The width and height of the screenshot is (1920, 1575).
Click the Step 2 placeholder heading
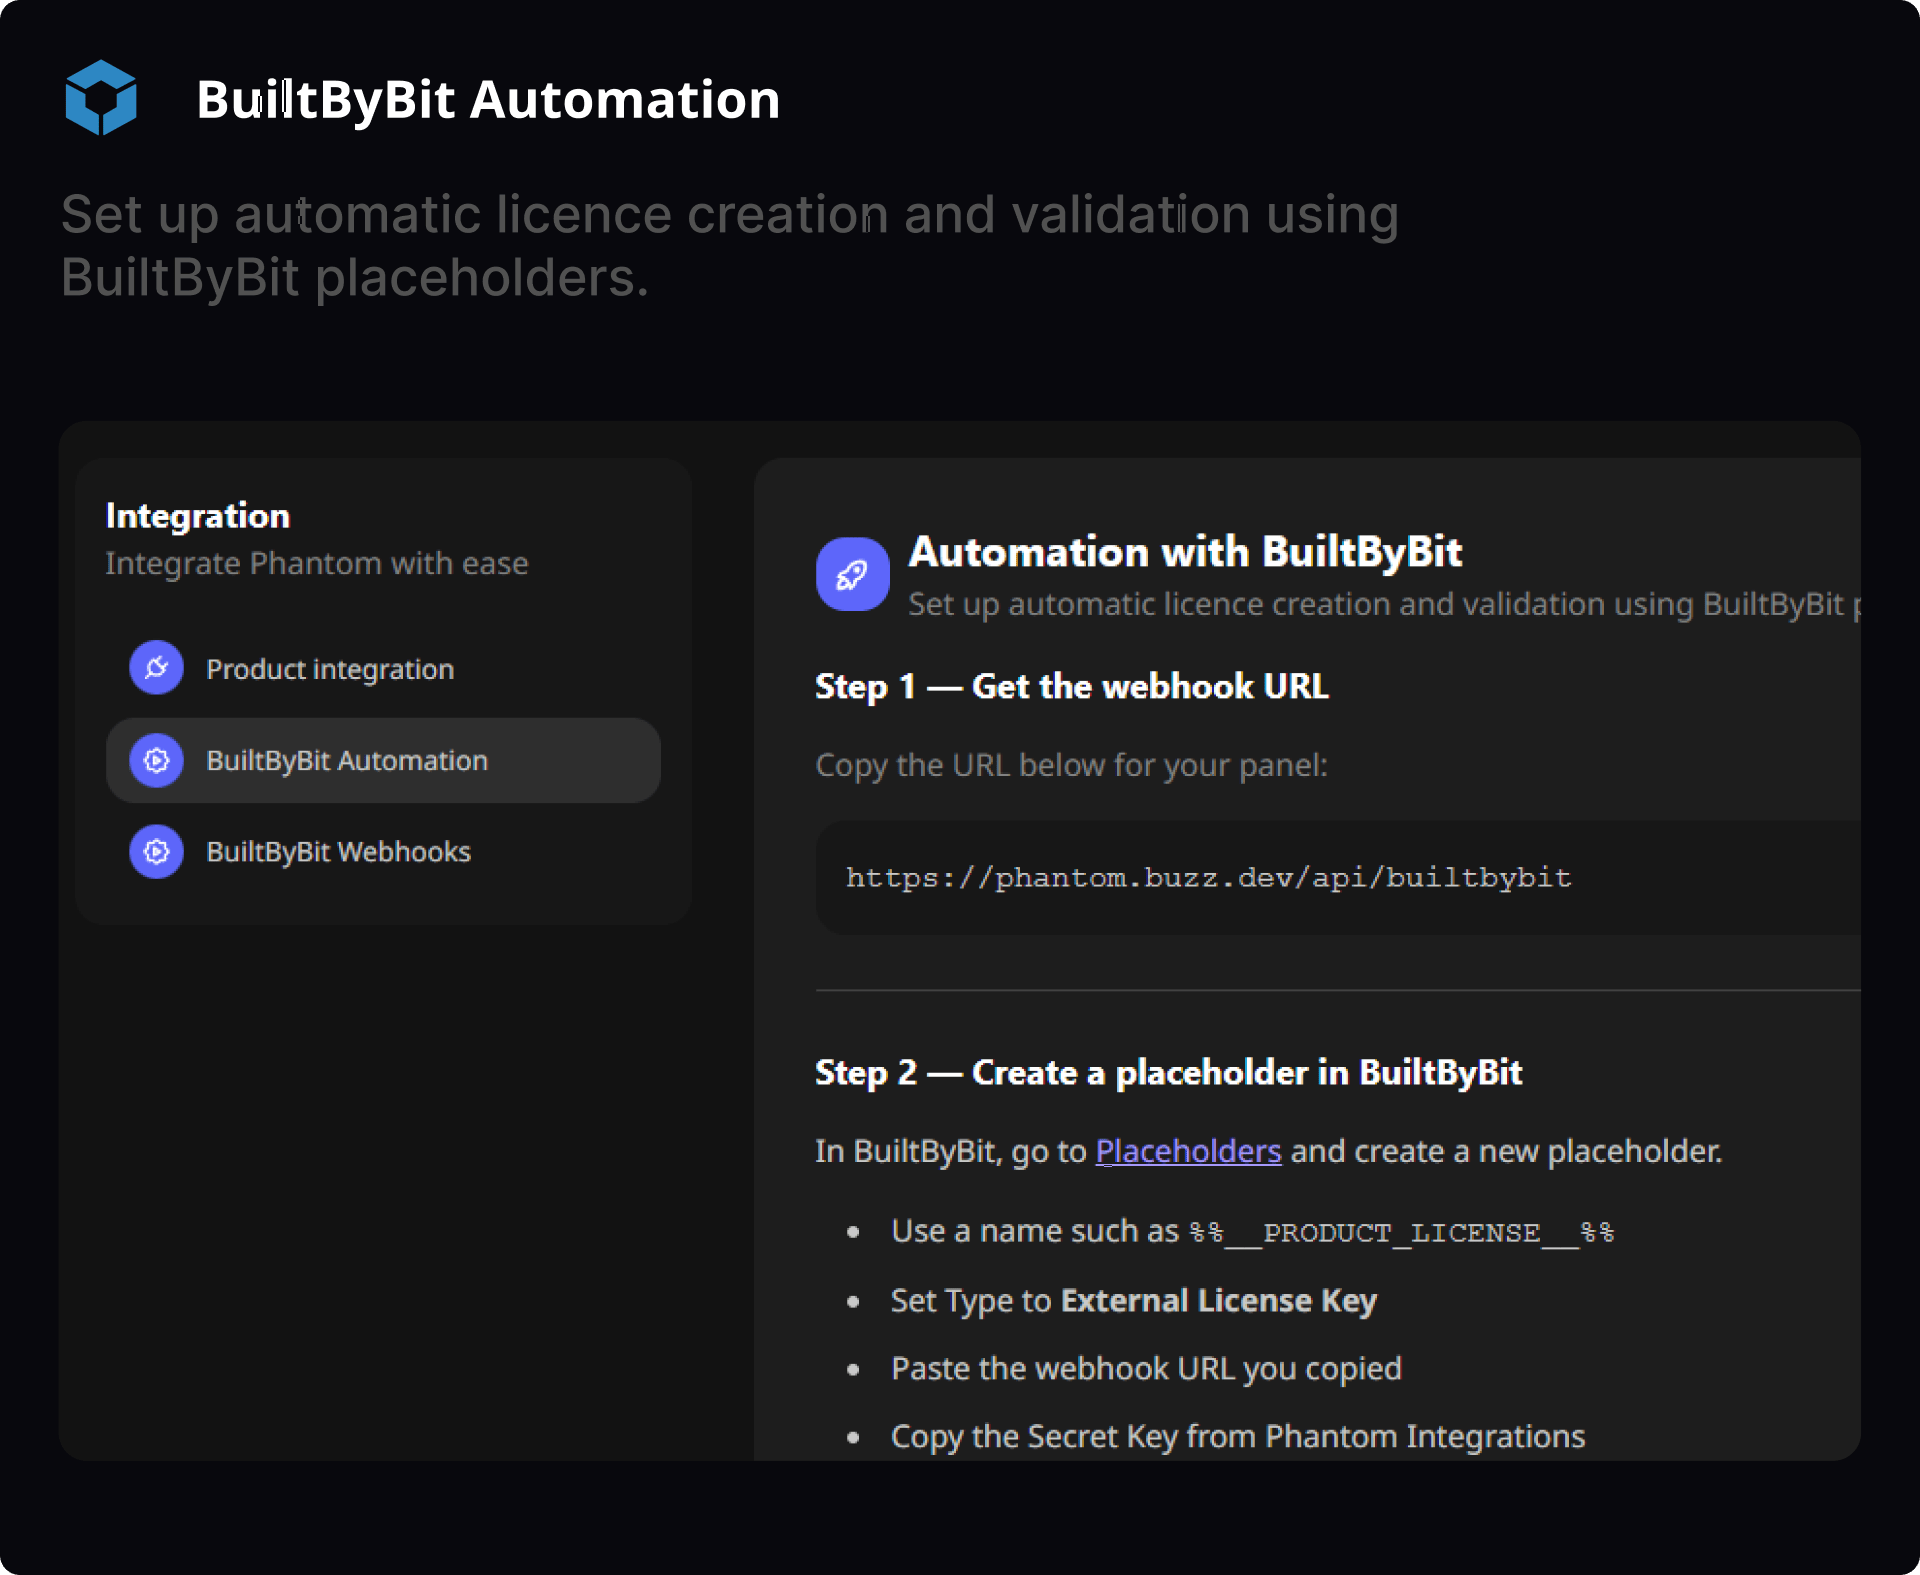pyautogui.click(x=1167, y=1072)
